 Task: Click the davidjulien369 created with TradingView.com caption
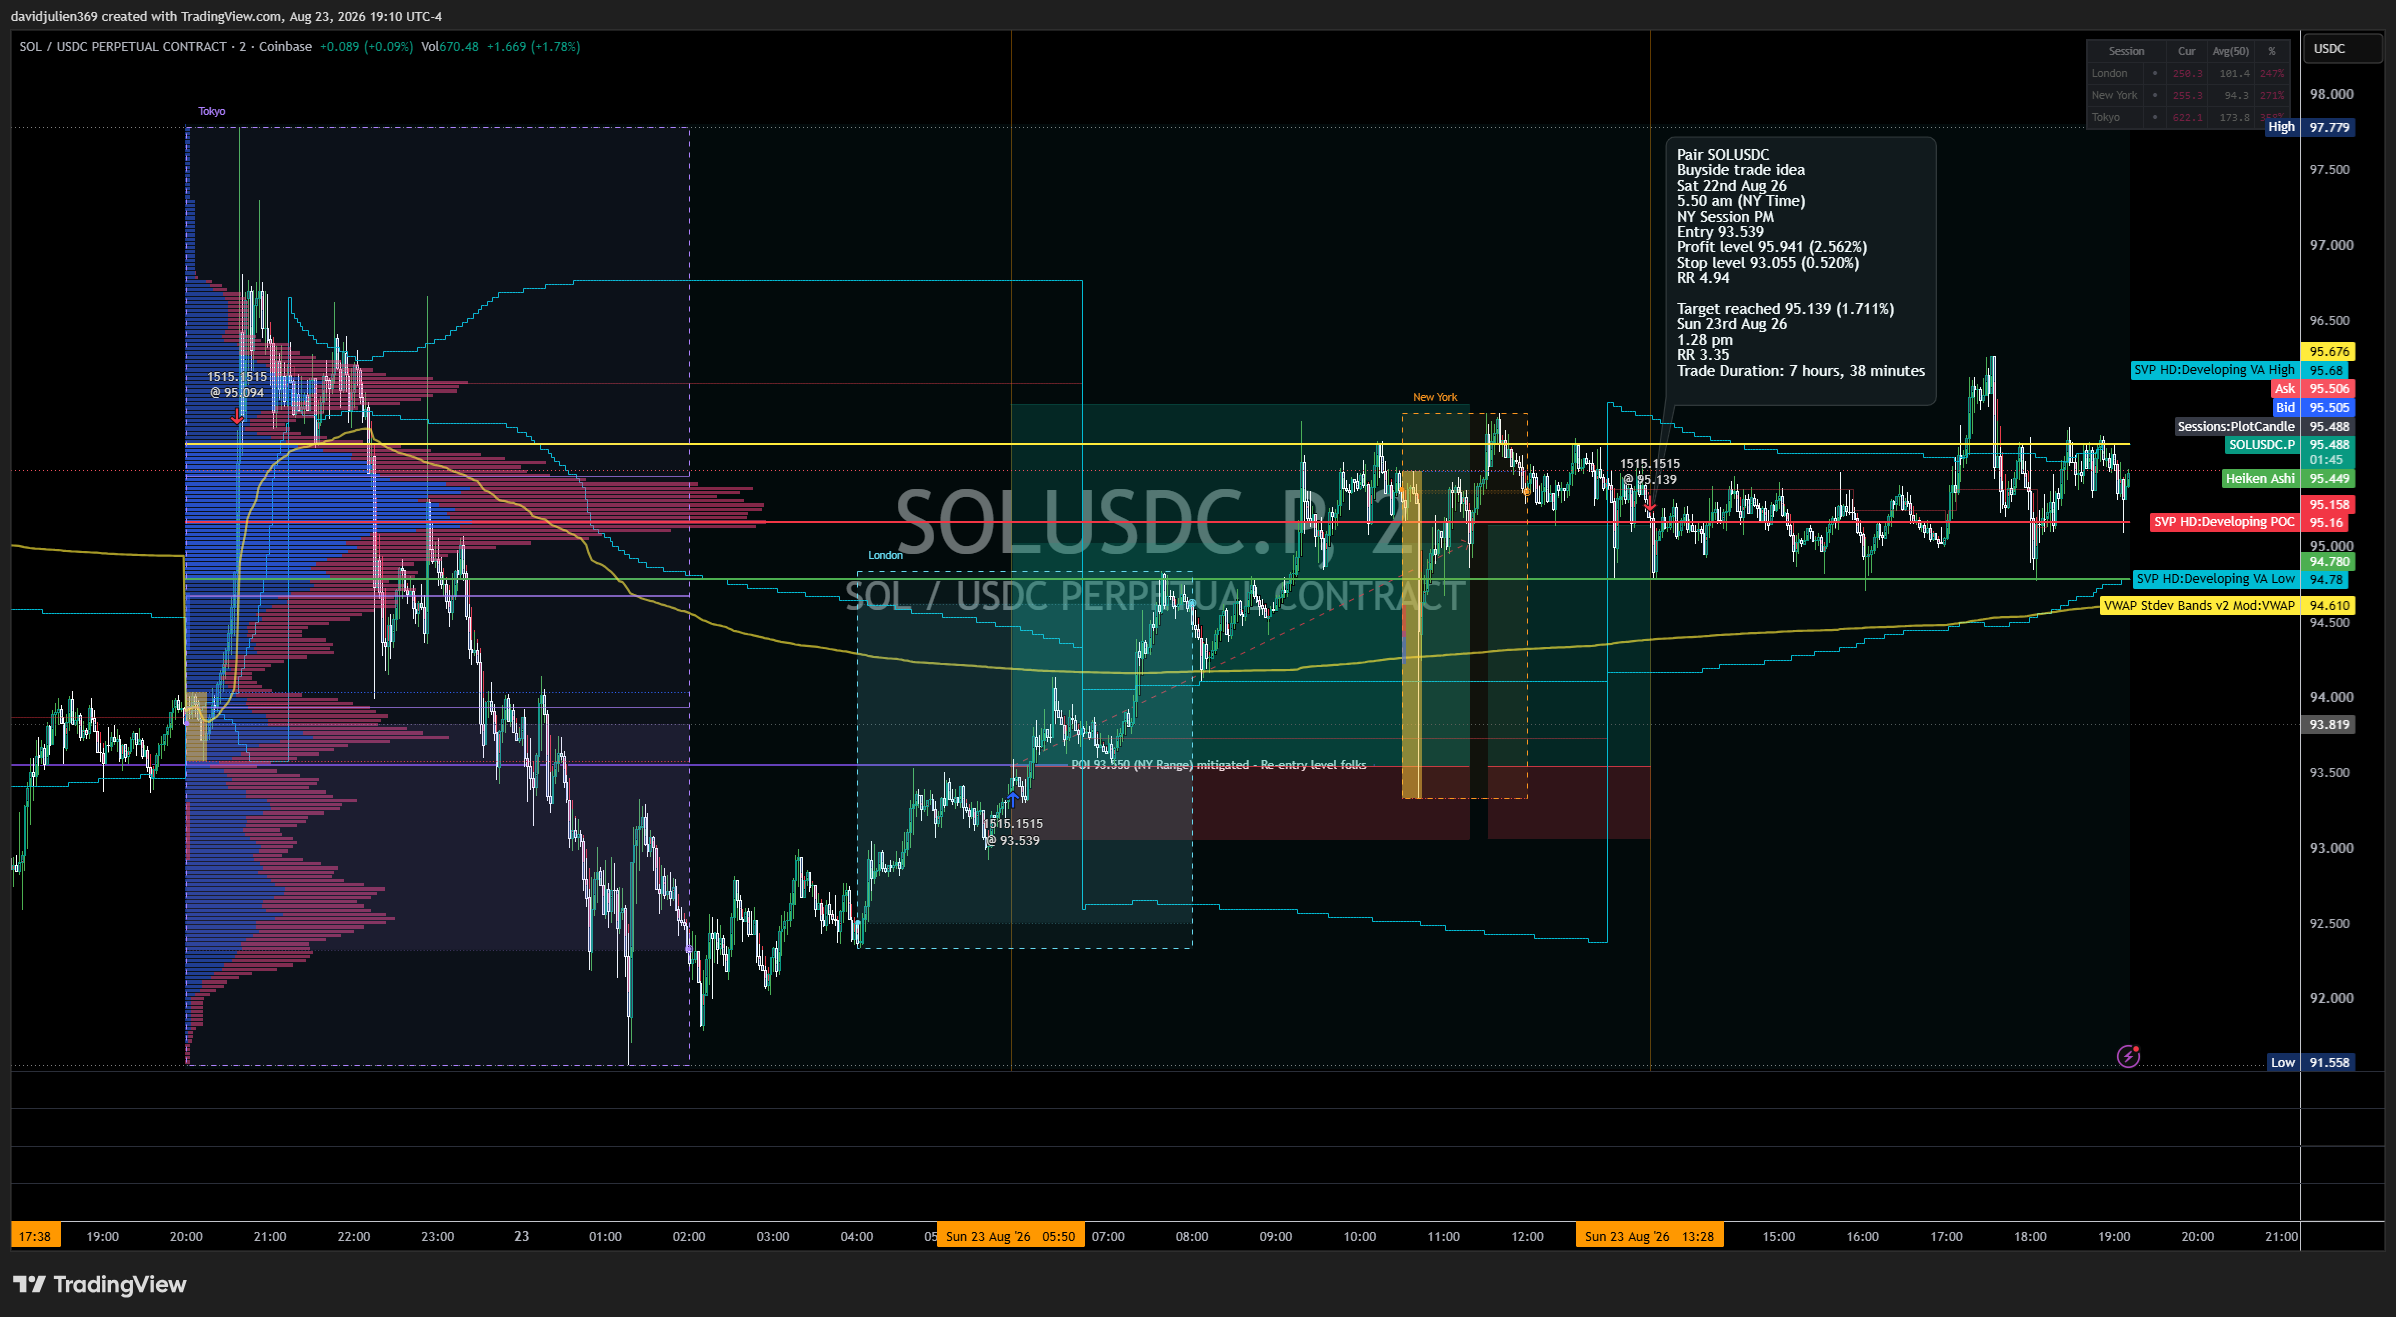click(x=226, y=16)
